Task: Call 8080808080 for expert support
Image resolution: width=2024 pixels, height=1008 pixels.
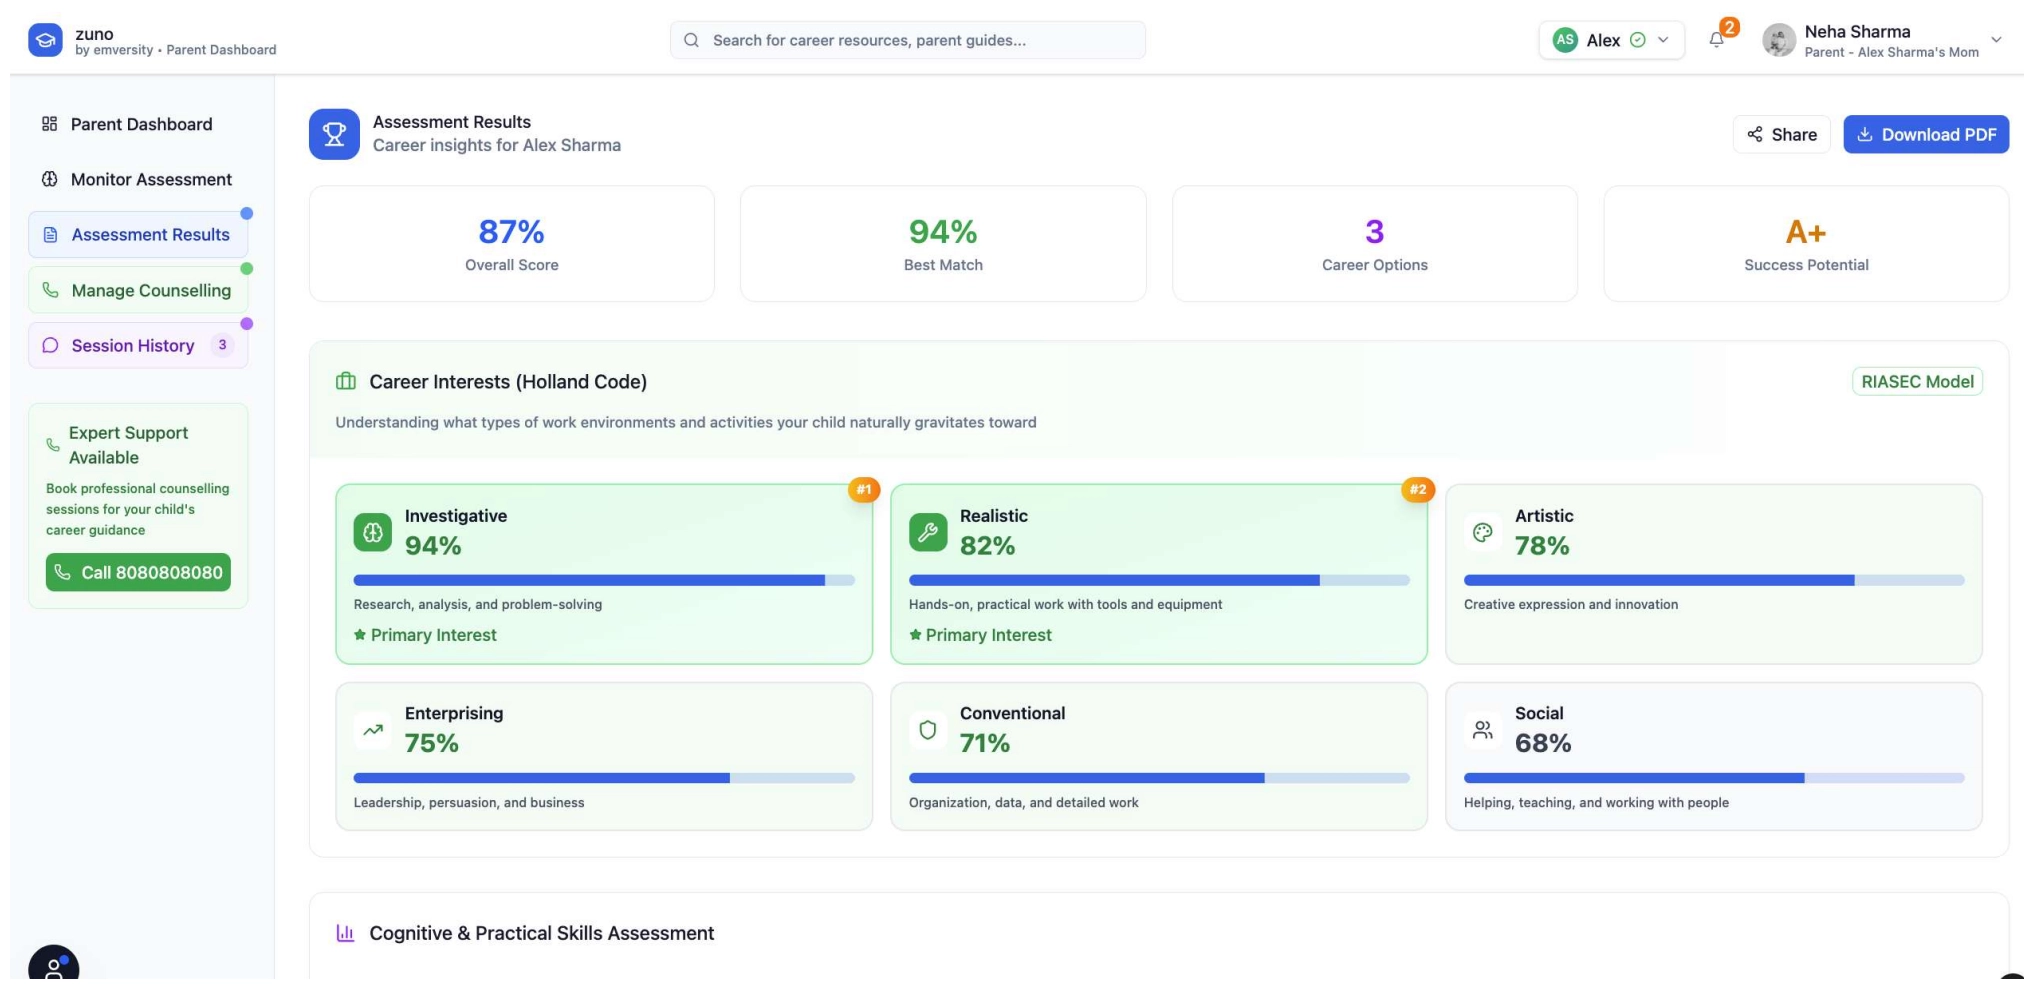Action: [x=138, y=572]
